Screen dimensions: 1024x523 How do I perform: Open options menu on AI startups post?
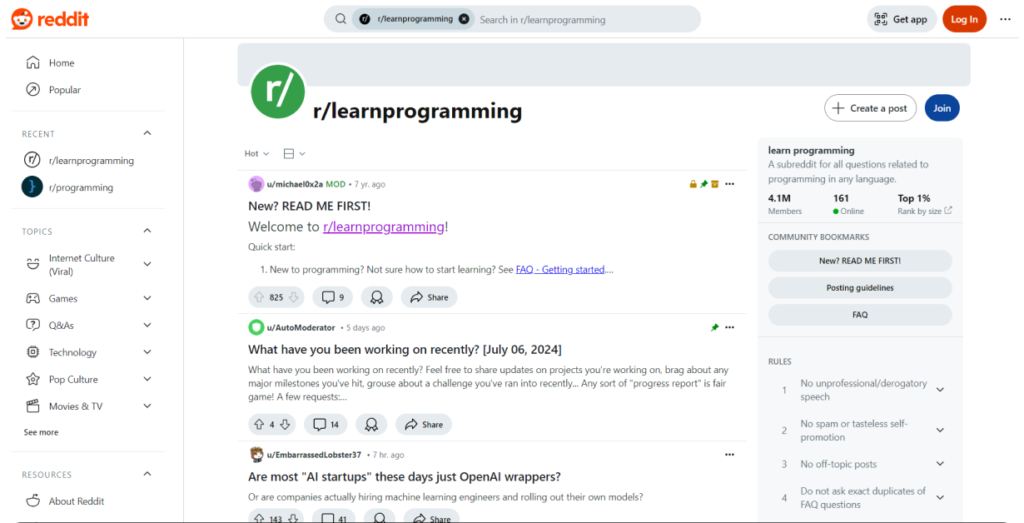[729, 454]
